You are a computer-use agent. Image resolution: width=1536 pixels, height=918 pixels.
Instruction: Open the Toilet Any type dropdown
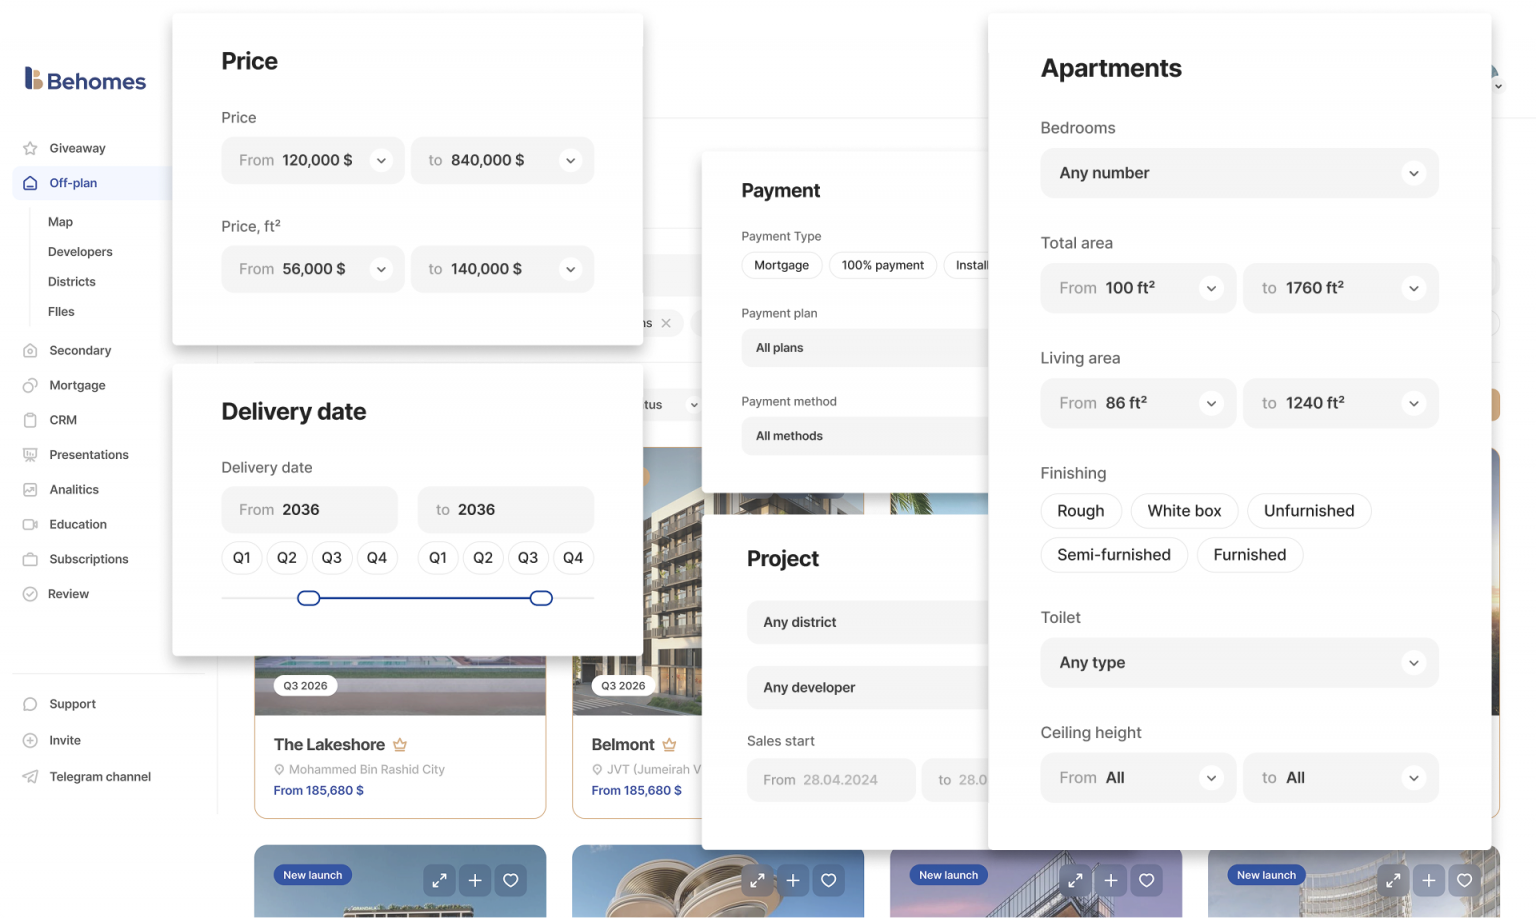click(1239, 663)
